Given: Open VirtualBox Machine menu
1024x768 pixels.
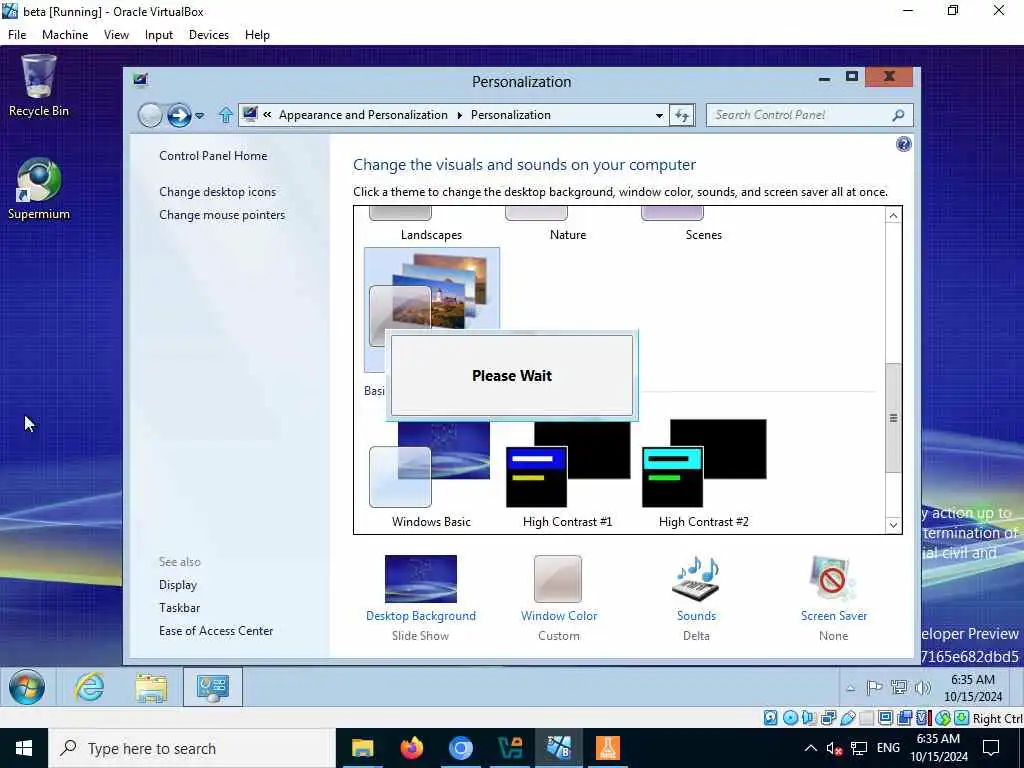Looking at the screenshot, I should point(65,35).
